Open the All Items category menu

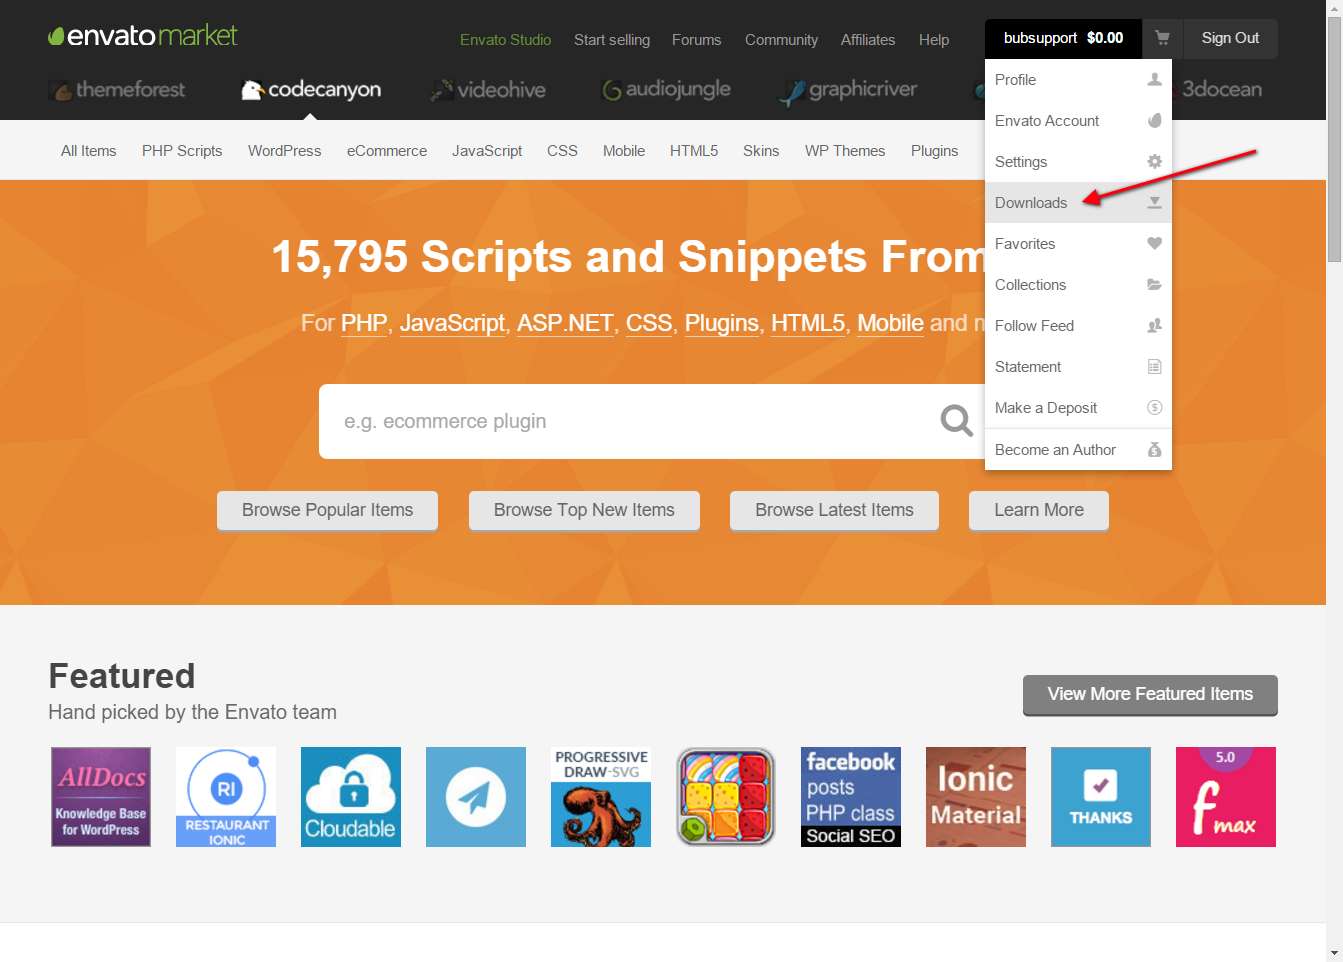click(88, 151)
